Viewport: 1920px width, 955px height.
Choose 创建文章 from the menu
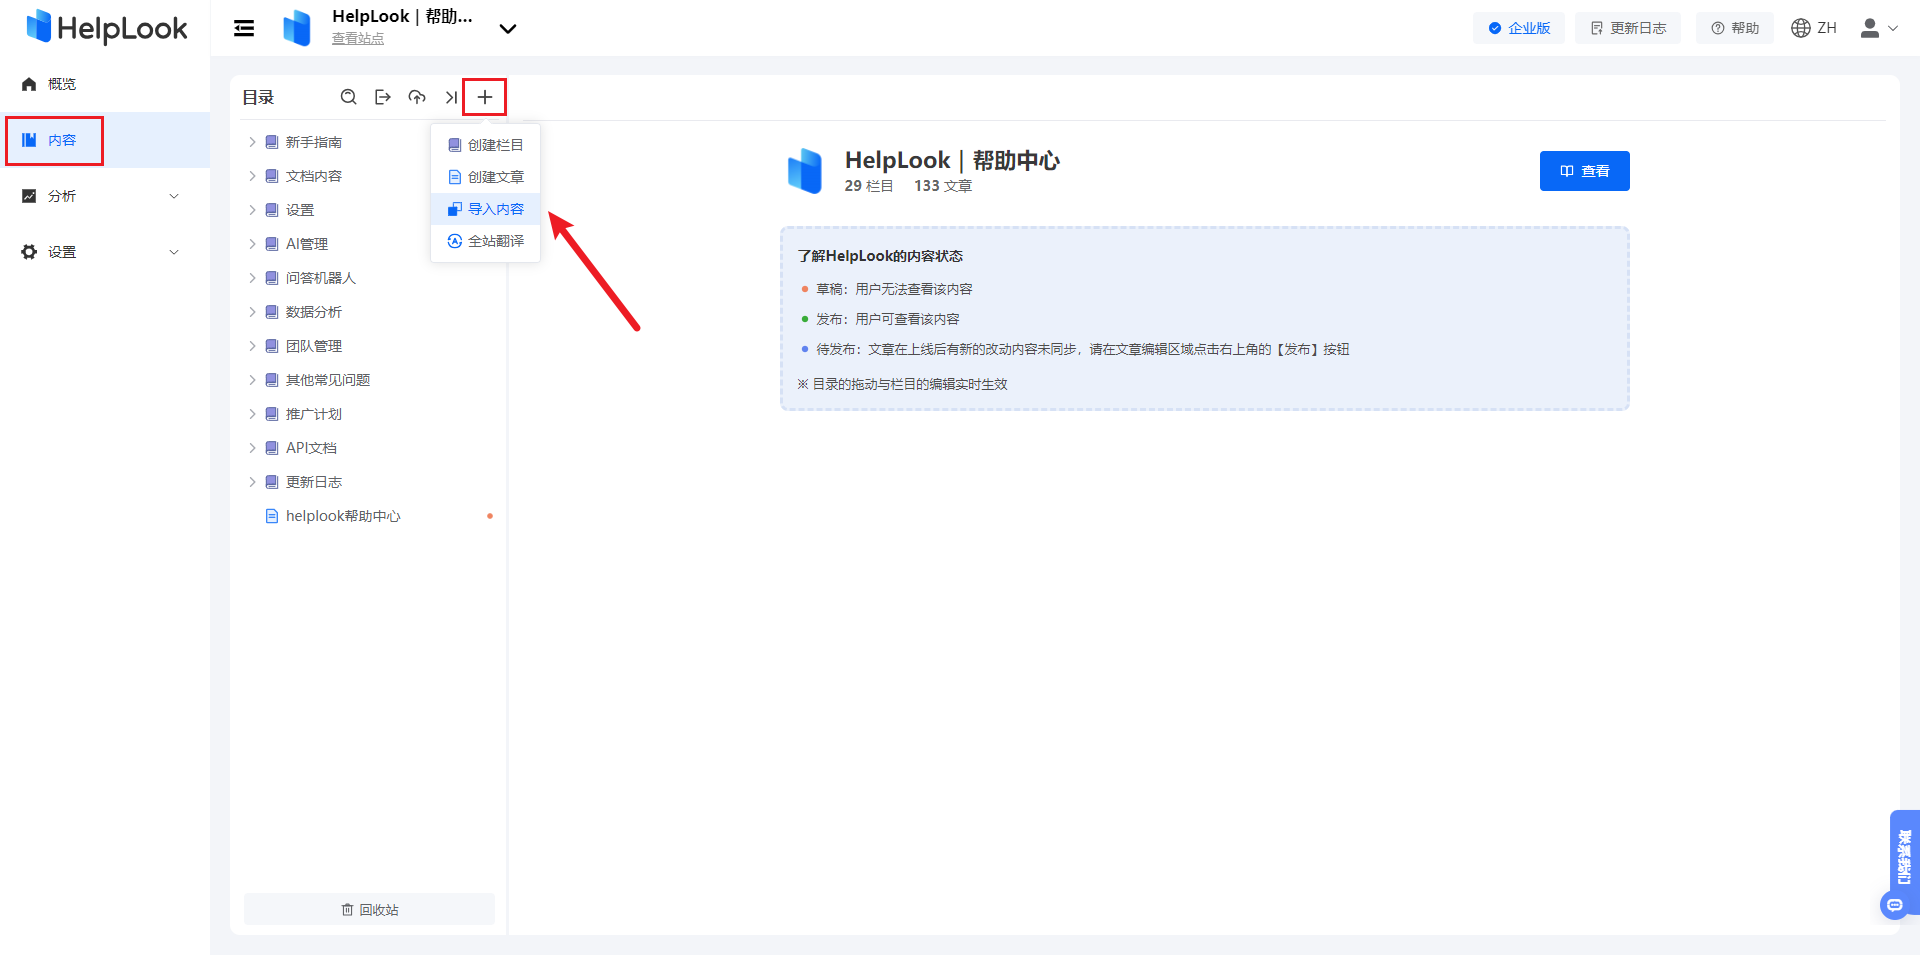click(485, 177)
